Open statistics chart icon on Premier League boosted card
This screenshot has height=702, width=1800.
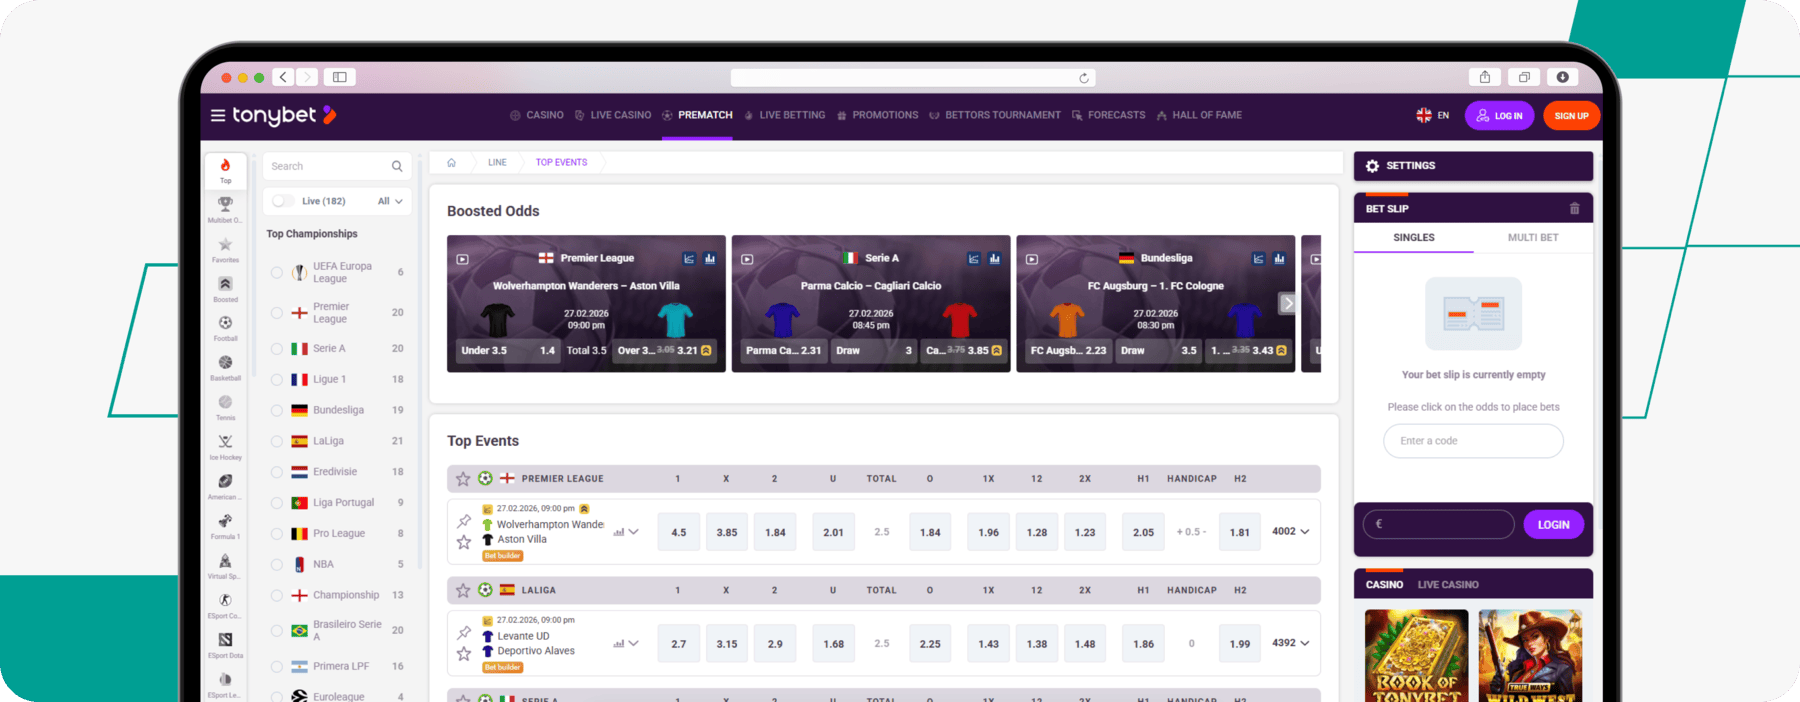tap(710, 259)
